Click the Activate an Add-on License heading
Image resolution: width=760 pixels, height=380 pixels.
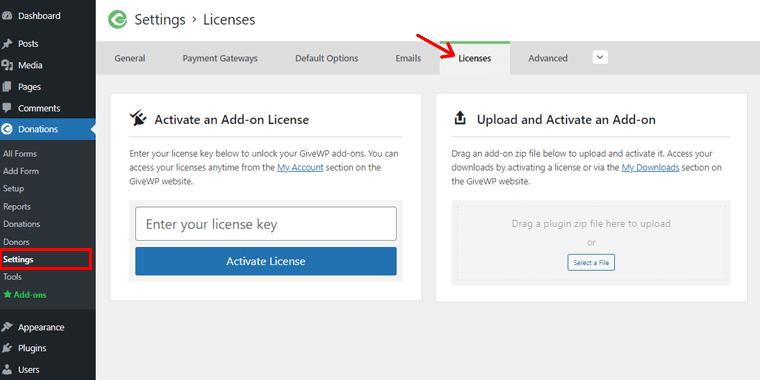[232, 120]
